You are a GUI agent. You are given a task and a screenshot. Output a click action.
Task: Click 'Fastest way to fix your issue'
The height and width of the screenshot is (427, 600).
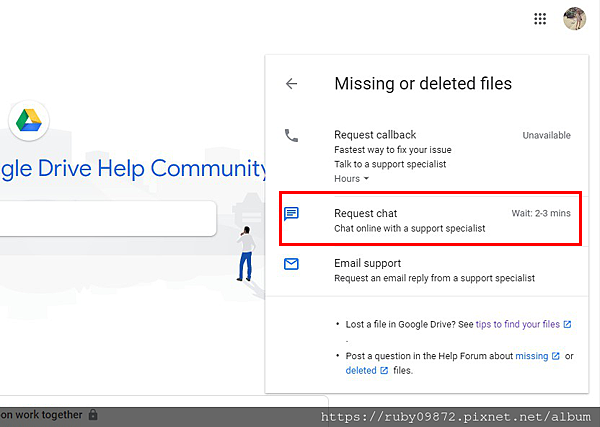point(393,150)
